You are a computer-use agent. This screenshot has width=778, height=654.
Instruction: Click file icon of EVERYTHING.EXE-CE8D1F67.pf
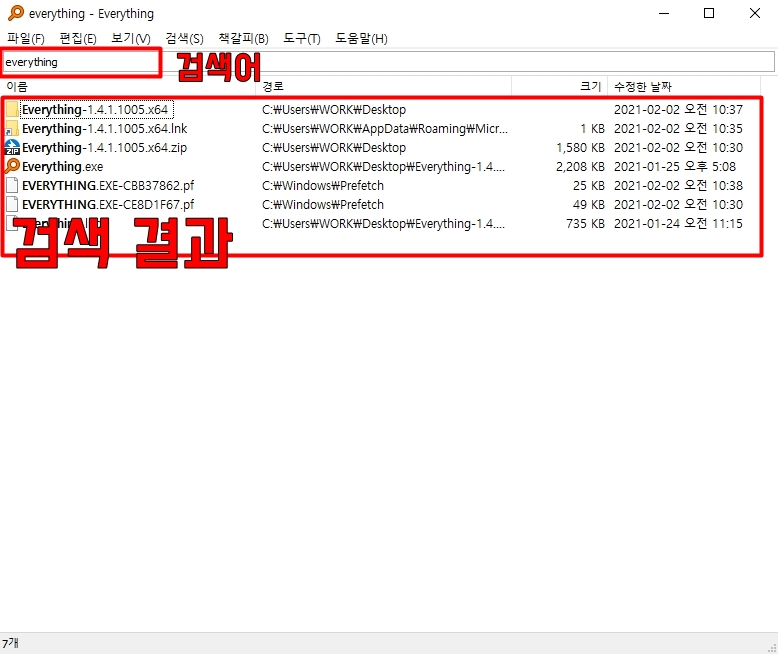[x=12, y=204]
